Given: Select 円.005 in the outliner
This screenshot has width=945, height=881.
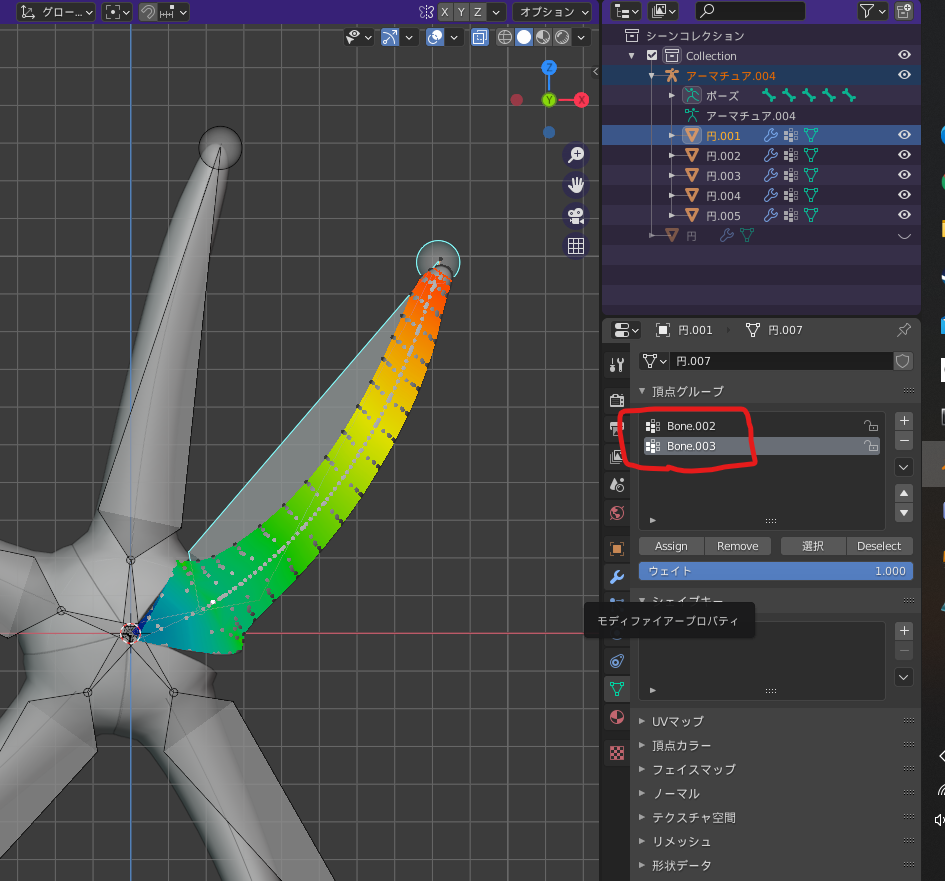Looking at the screenshot, I should coord(723,216).
